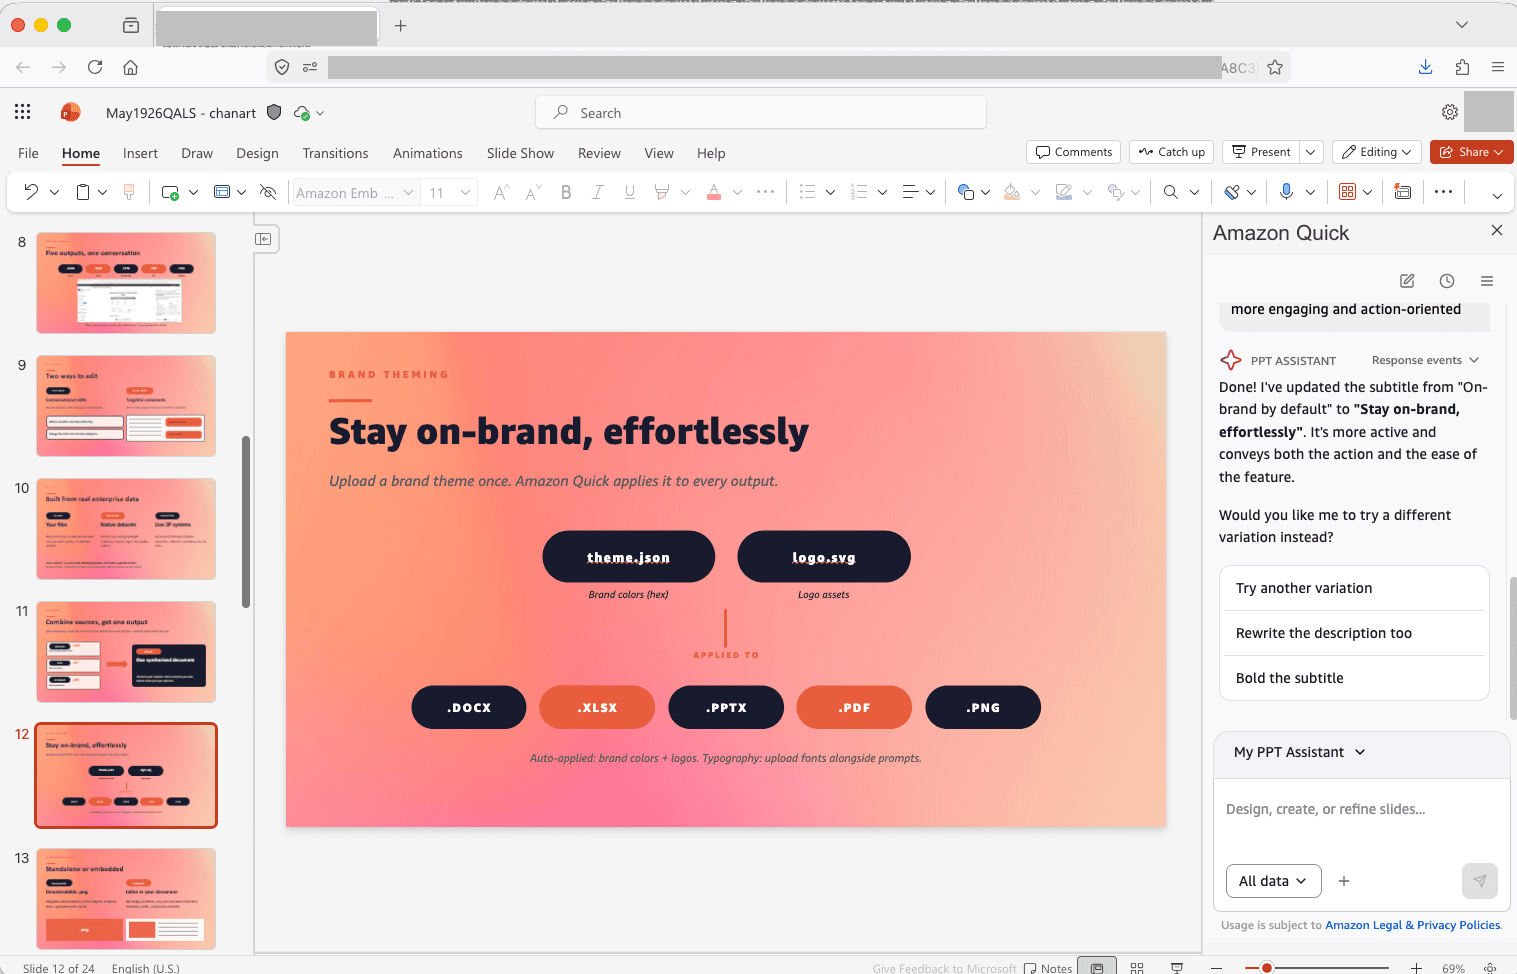
Task: Click the Bold the subtitle suggestion
Action: pyautogui.click(x=1355, y=678)
